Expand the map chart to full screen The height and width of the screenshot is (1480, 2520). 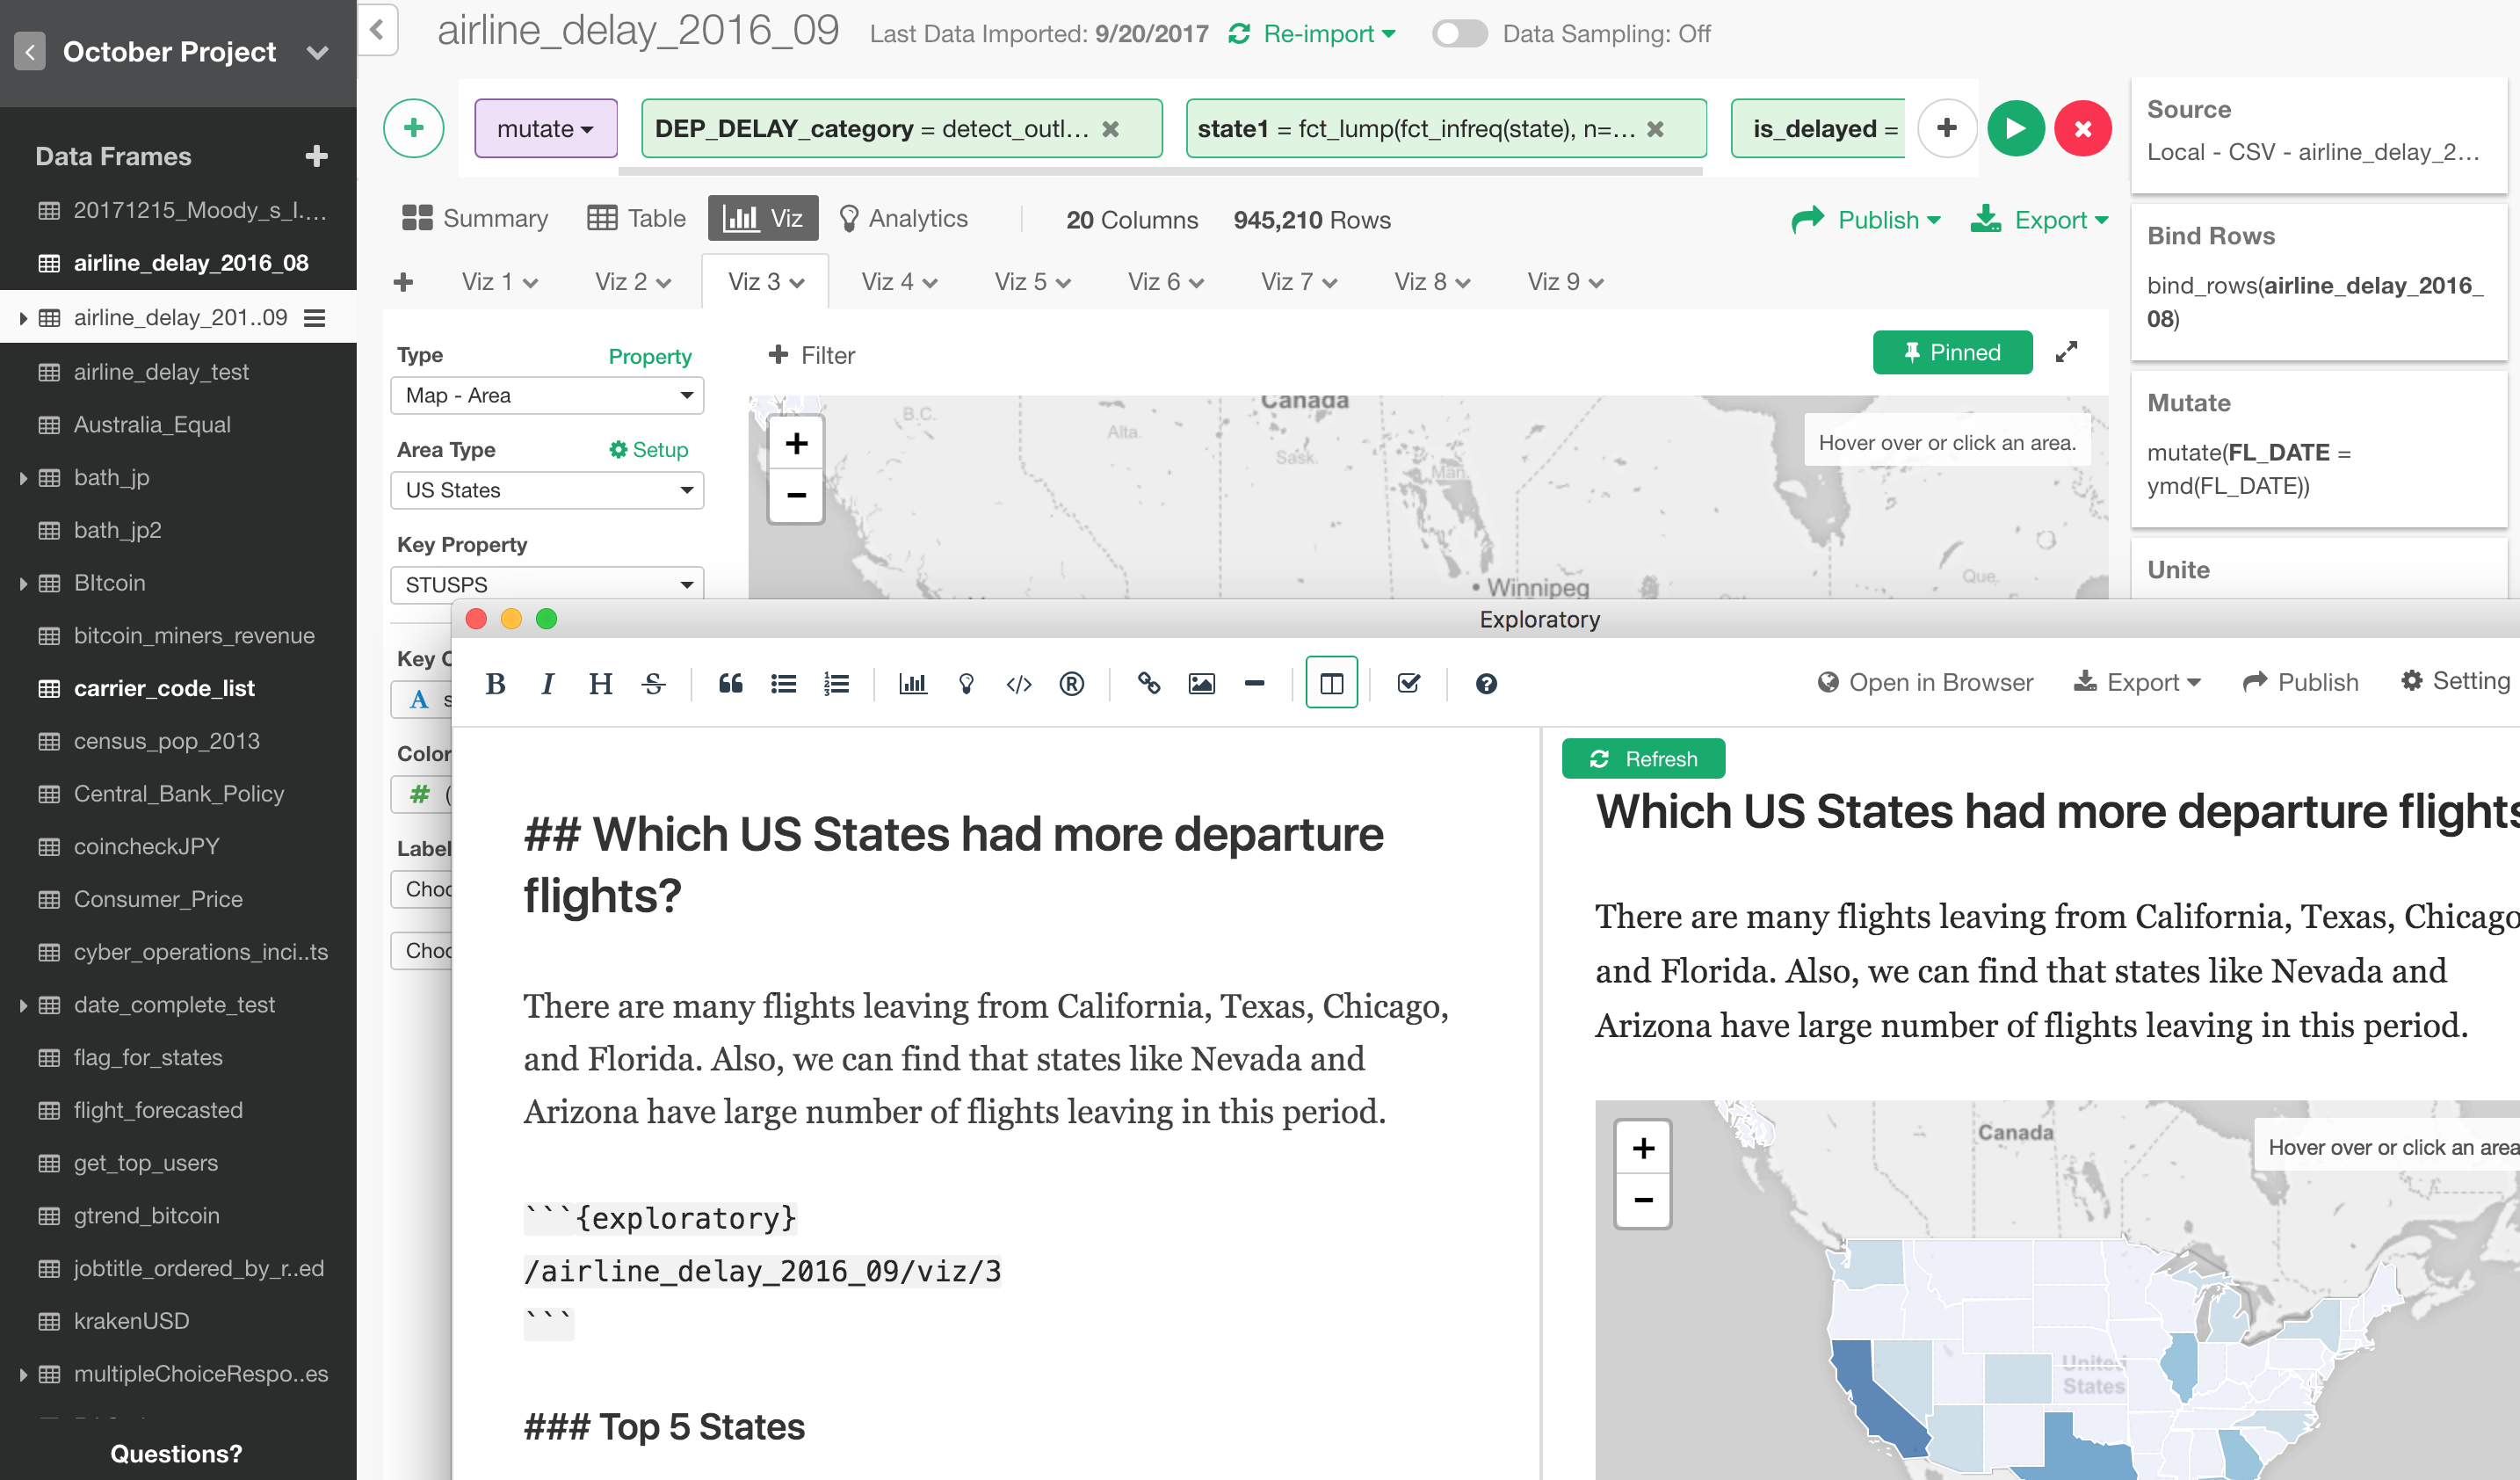(2066, 352)
